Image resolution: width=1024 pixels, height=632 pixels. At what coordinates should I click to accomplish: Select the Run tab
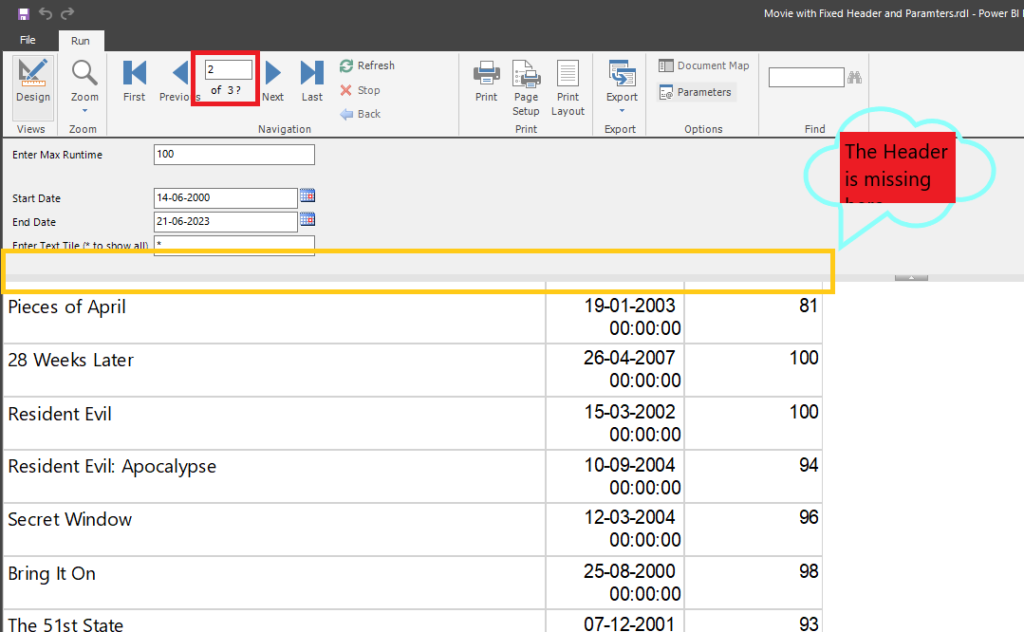click(x=80, y=40)
